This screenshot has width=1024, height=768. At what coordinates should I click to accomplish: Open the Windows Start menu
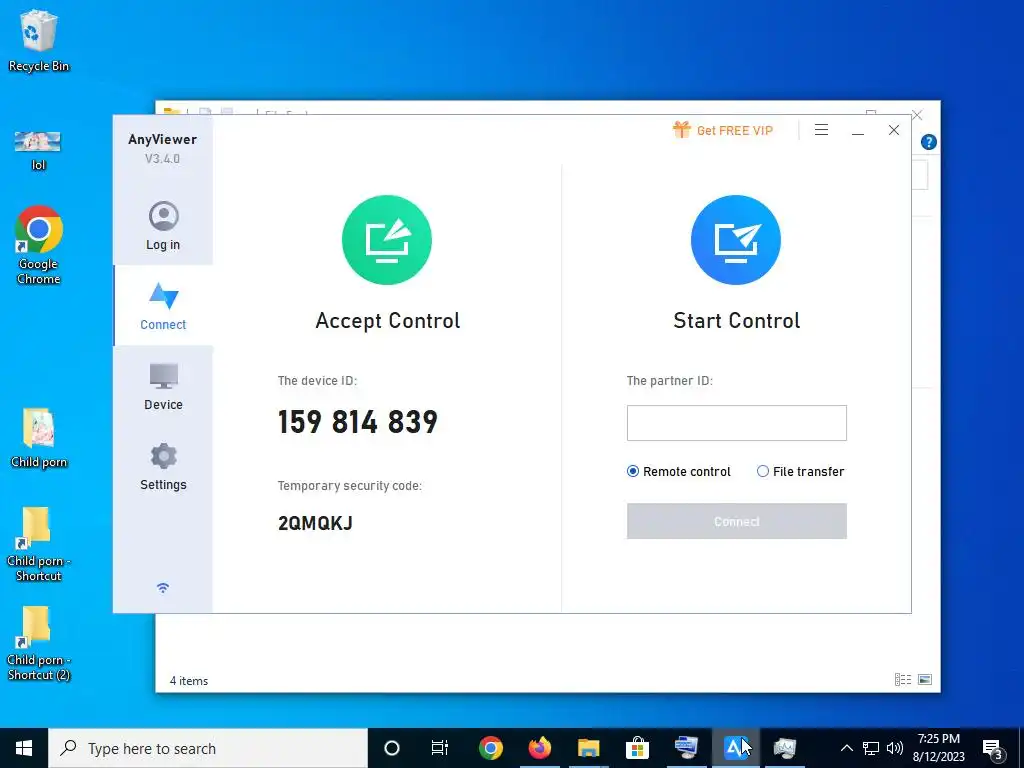click(x=24, y=748)
